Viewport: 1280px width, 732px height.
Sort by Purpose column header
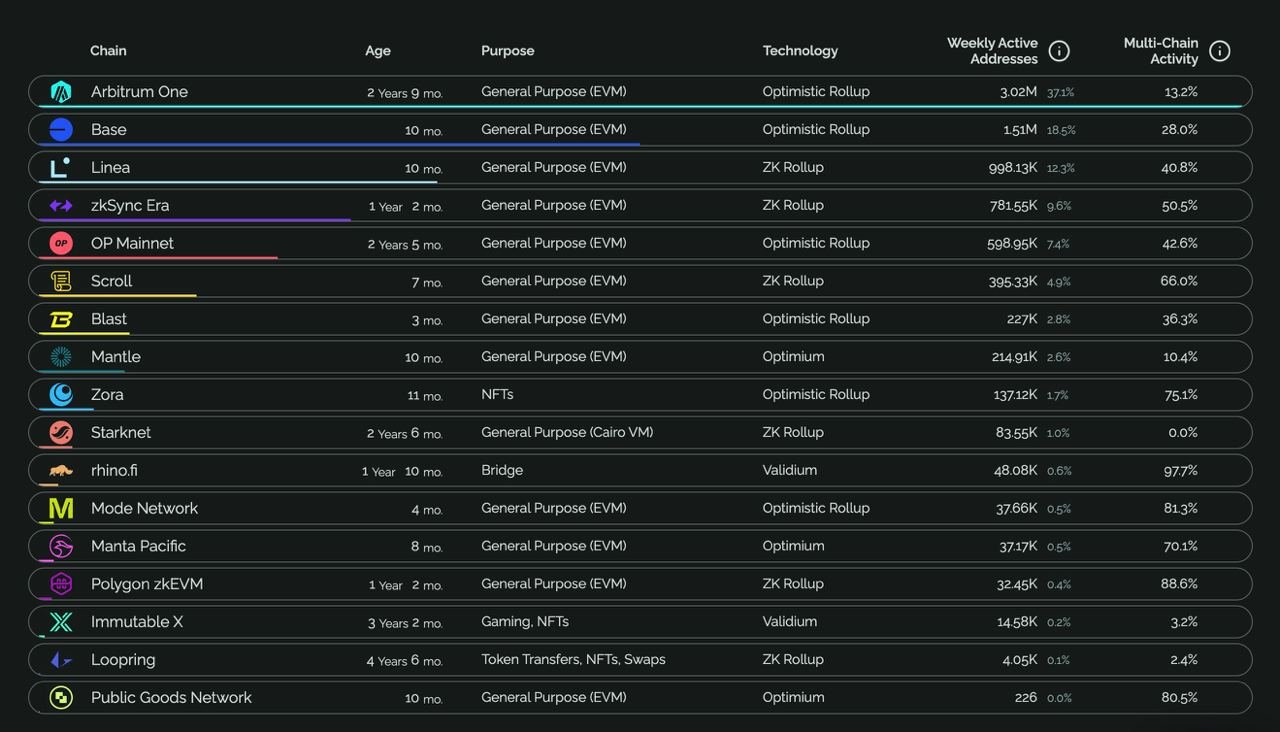coord(508,51)
